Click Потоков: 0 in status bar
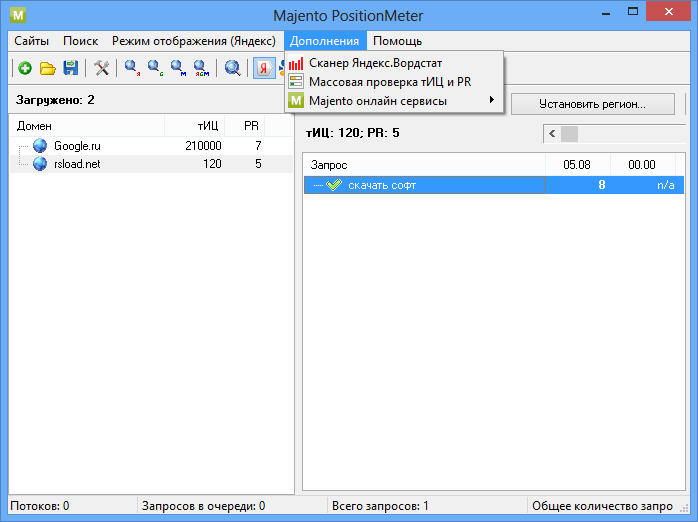The height and width of the screenshot is (522, 698). 40,506
